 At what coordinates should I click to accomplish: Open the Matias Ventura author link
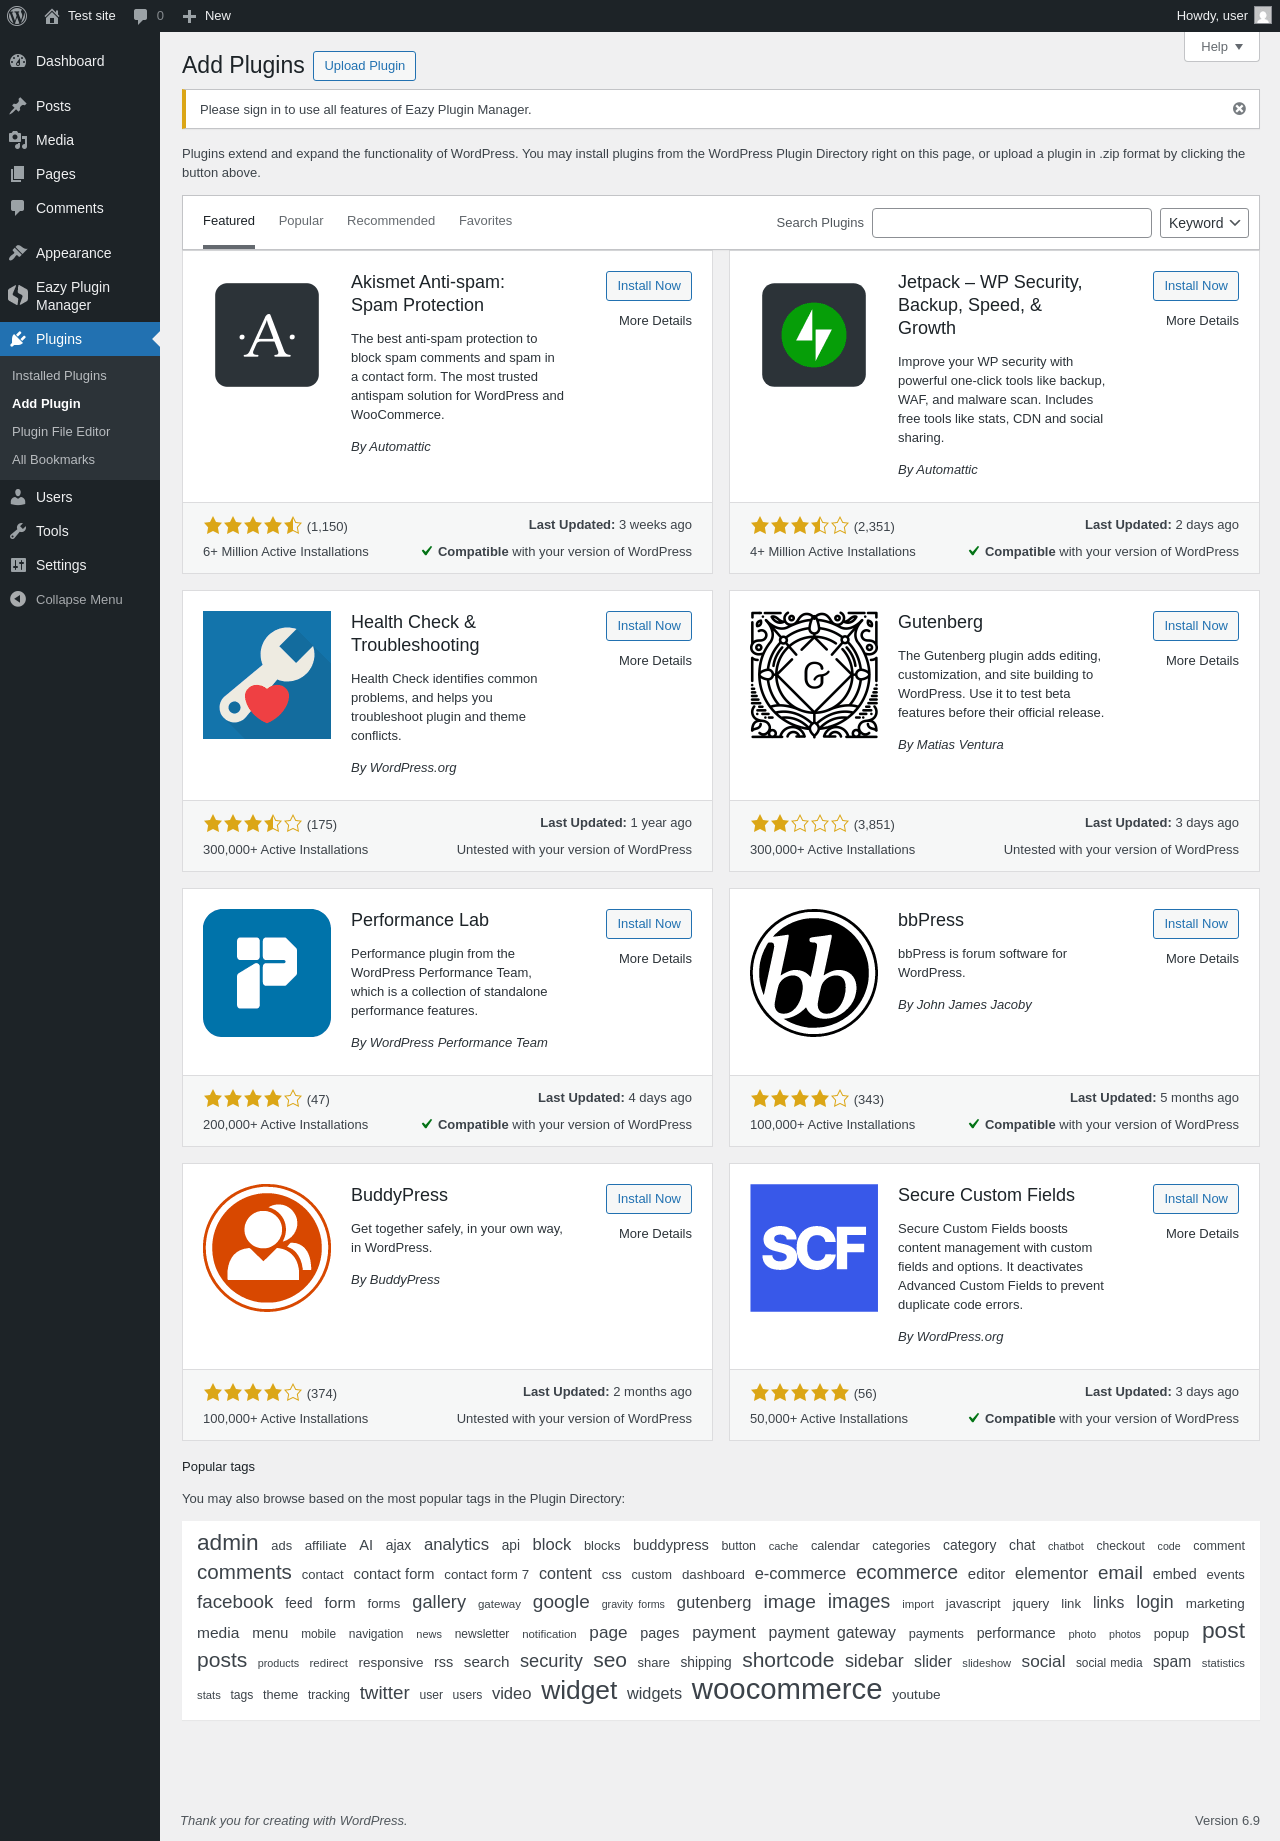pos(960,745)
